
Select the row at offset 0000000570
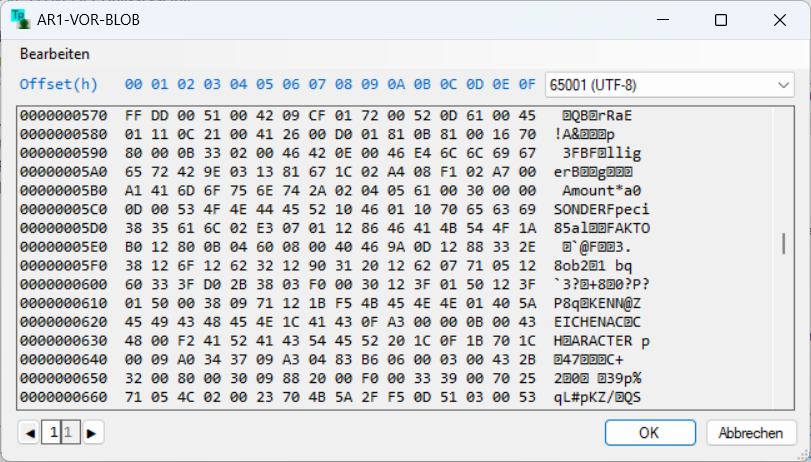click(x=62, y=115)
